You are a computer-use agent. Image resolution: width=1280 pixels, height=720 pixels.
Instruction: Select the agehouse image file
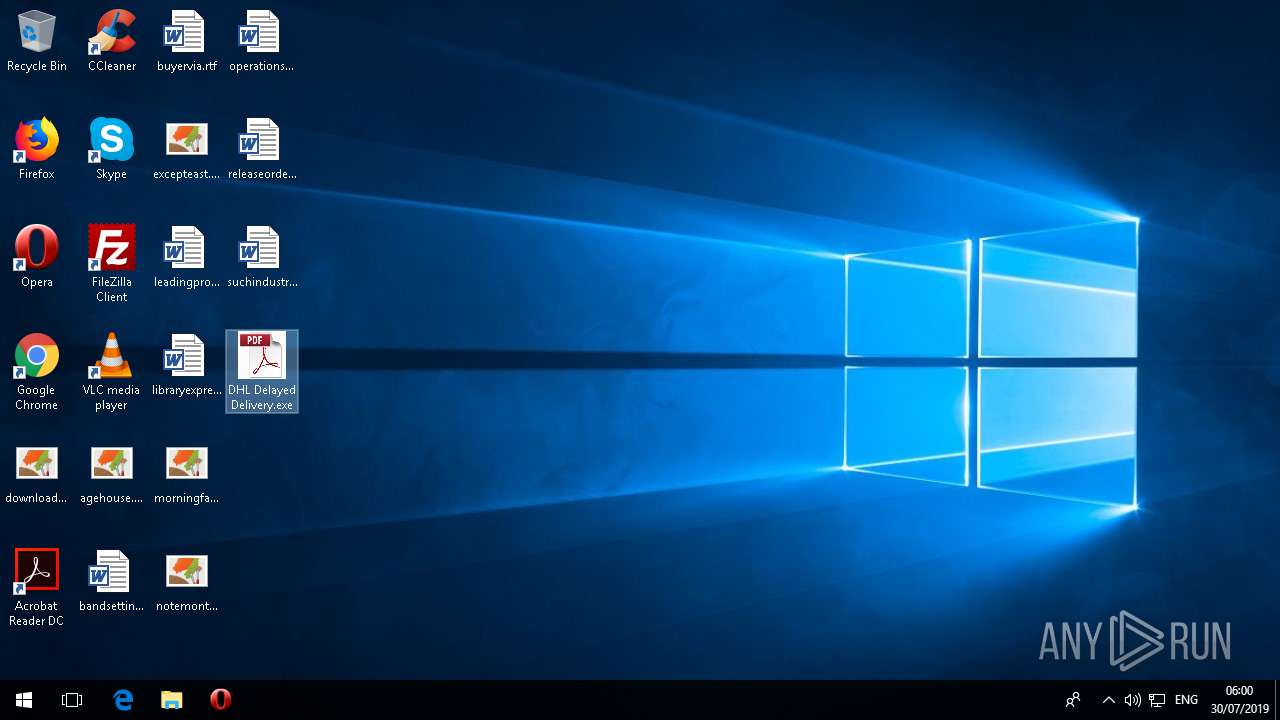pyautogui.click(x=112, y=474)
